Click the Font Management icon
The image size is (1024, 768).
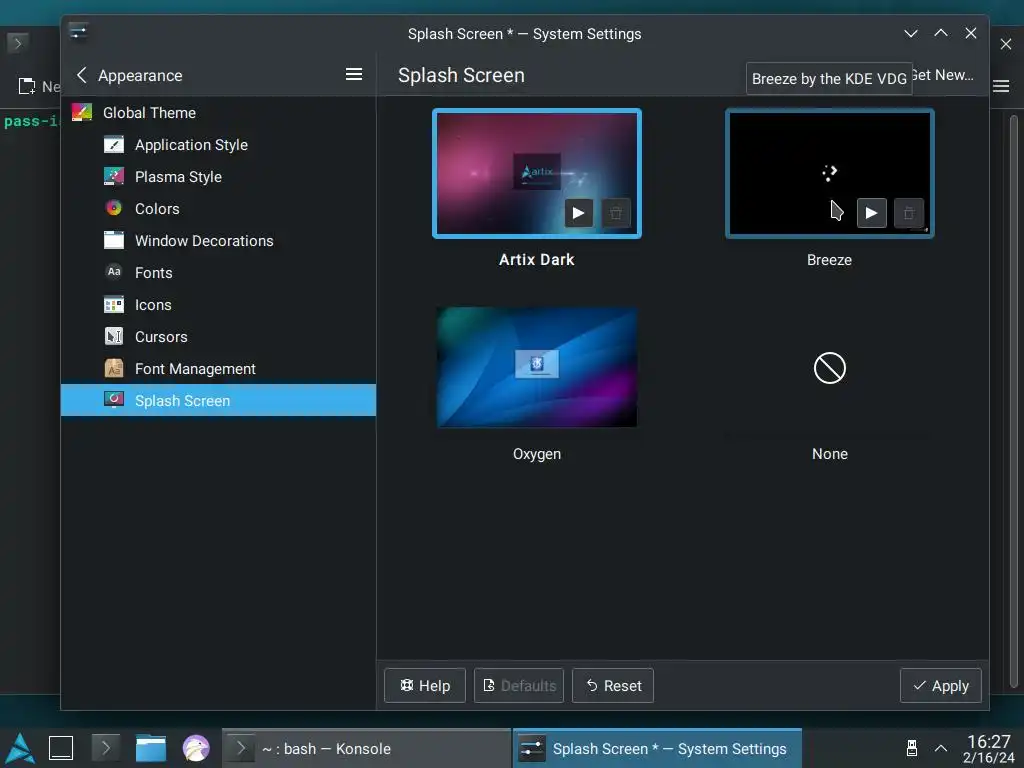pos(114,368)
